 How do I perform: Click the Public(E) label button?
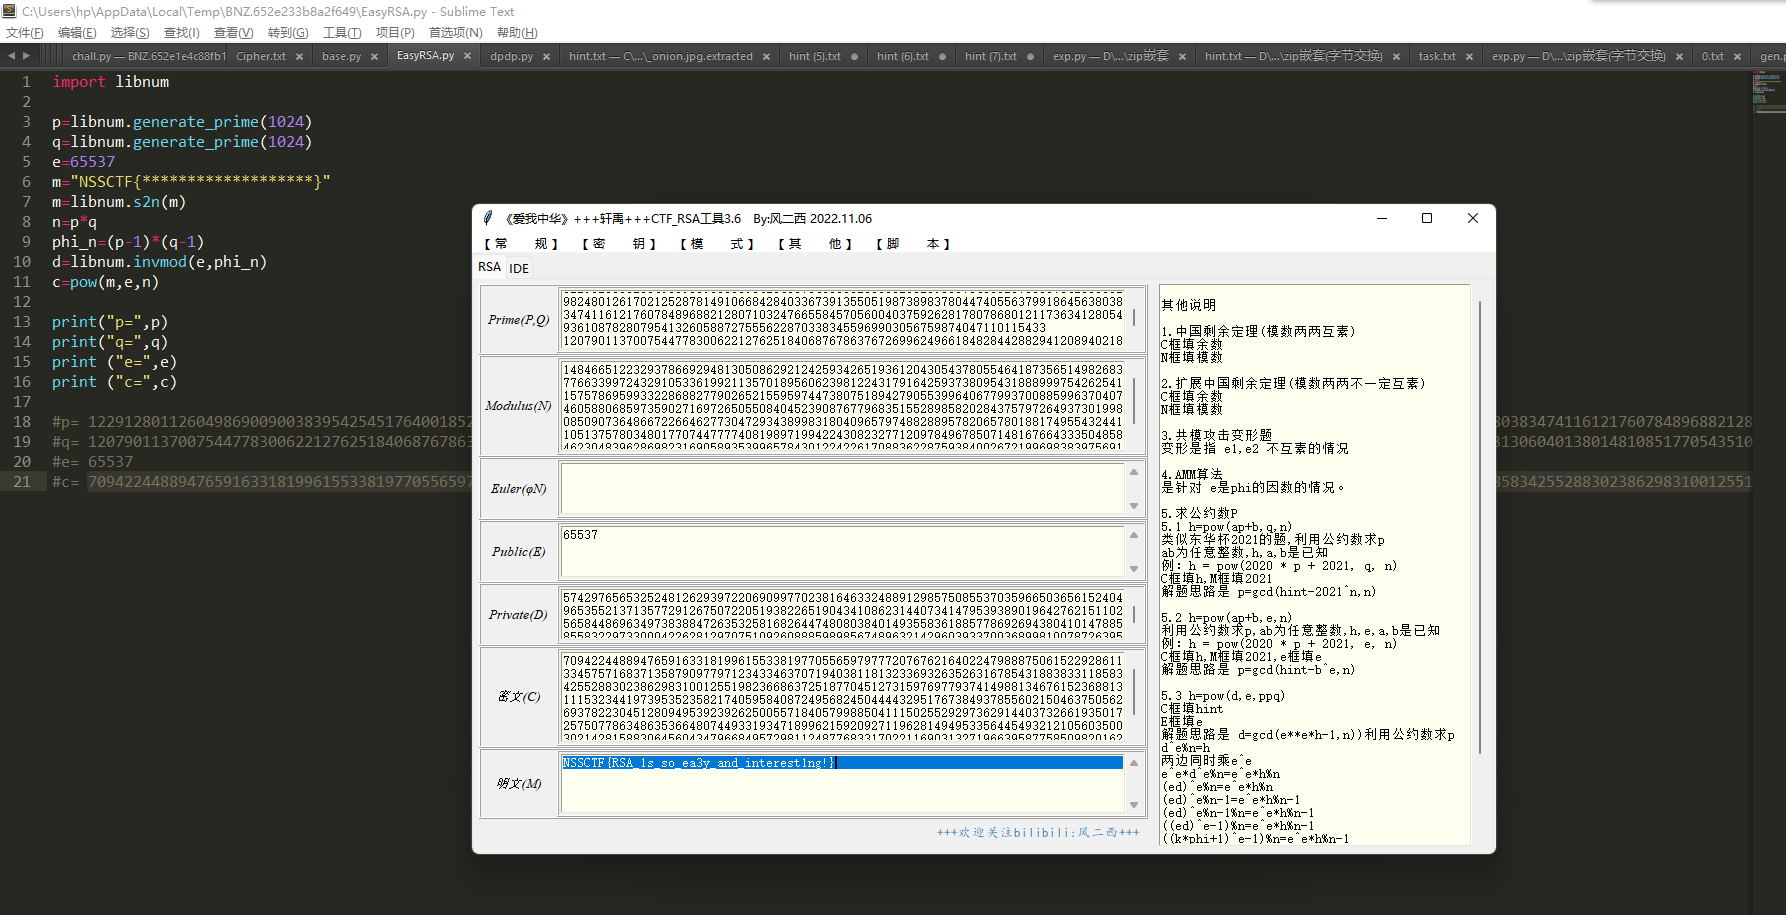click(x=518, y=552)
